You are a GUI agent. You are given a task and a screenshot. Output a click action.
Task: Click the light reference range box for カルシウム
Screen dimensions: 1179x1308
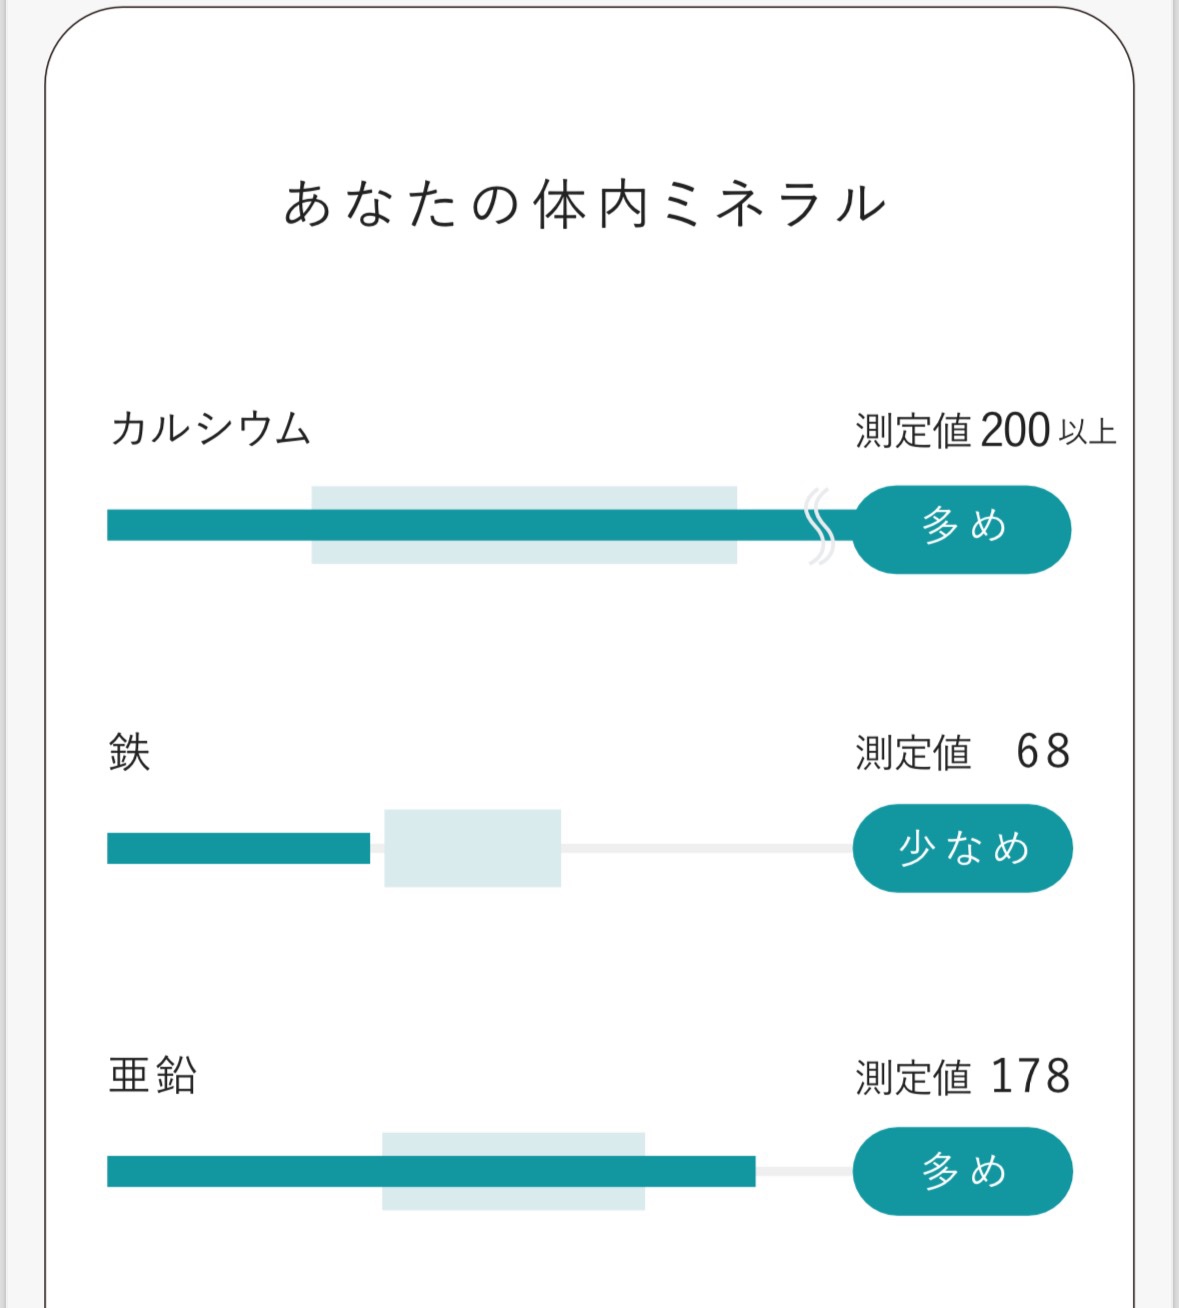click(x=524, y=552)
